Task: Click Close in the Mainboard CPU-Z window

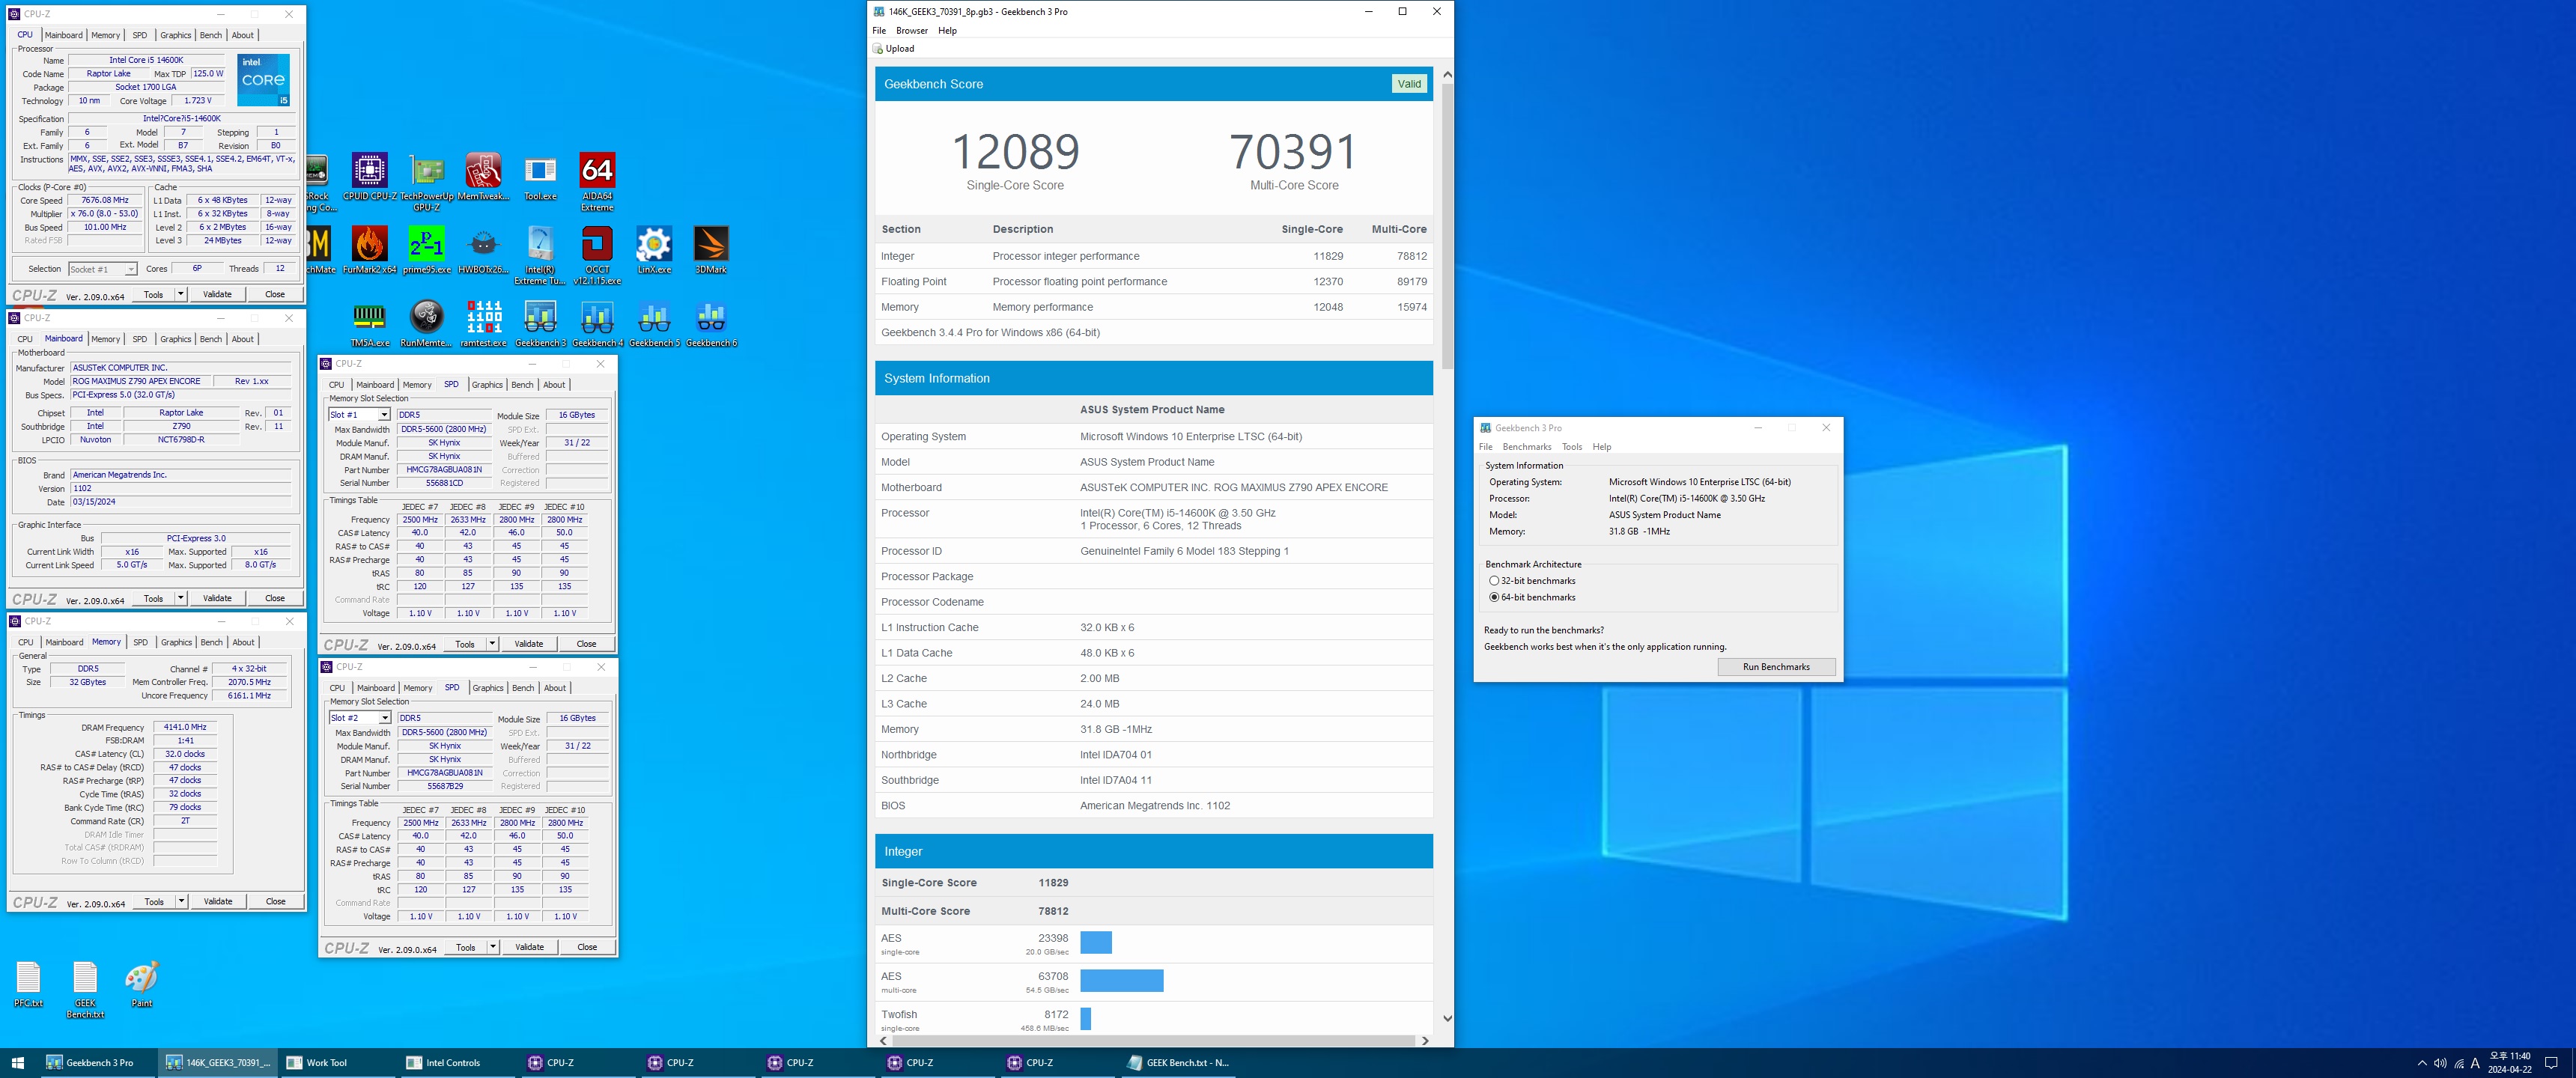Action: (x=275, y=598)
